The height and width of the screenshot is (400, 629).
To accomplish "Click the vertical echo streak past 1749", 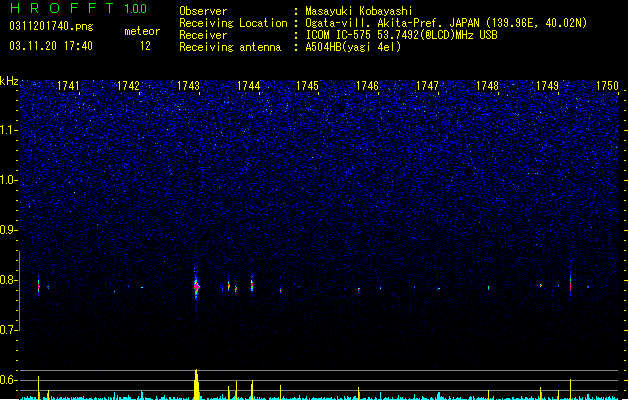I will (x=570, y=282).
